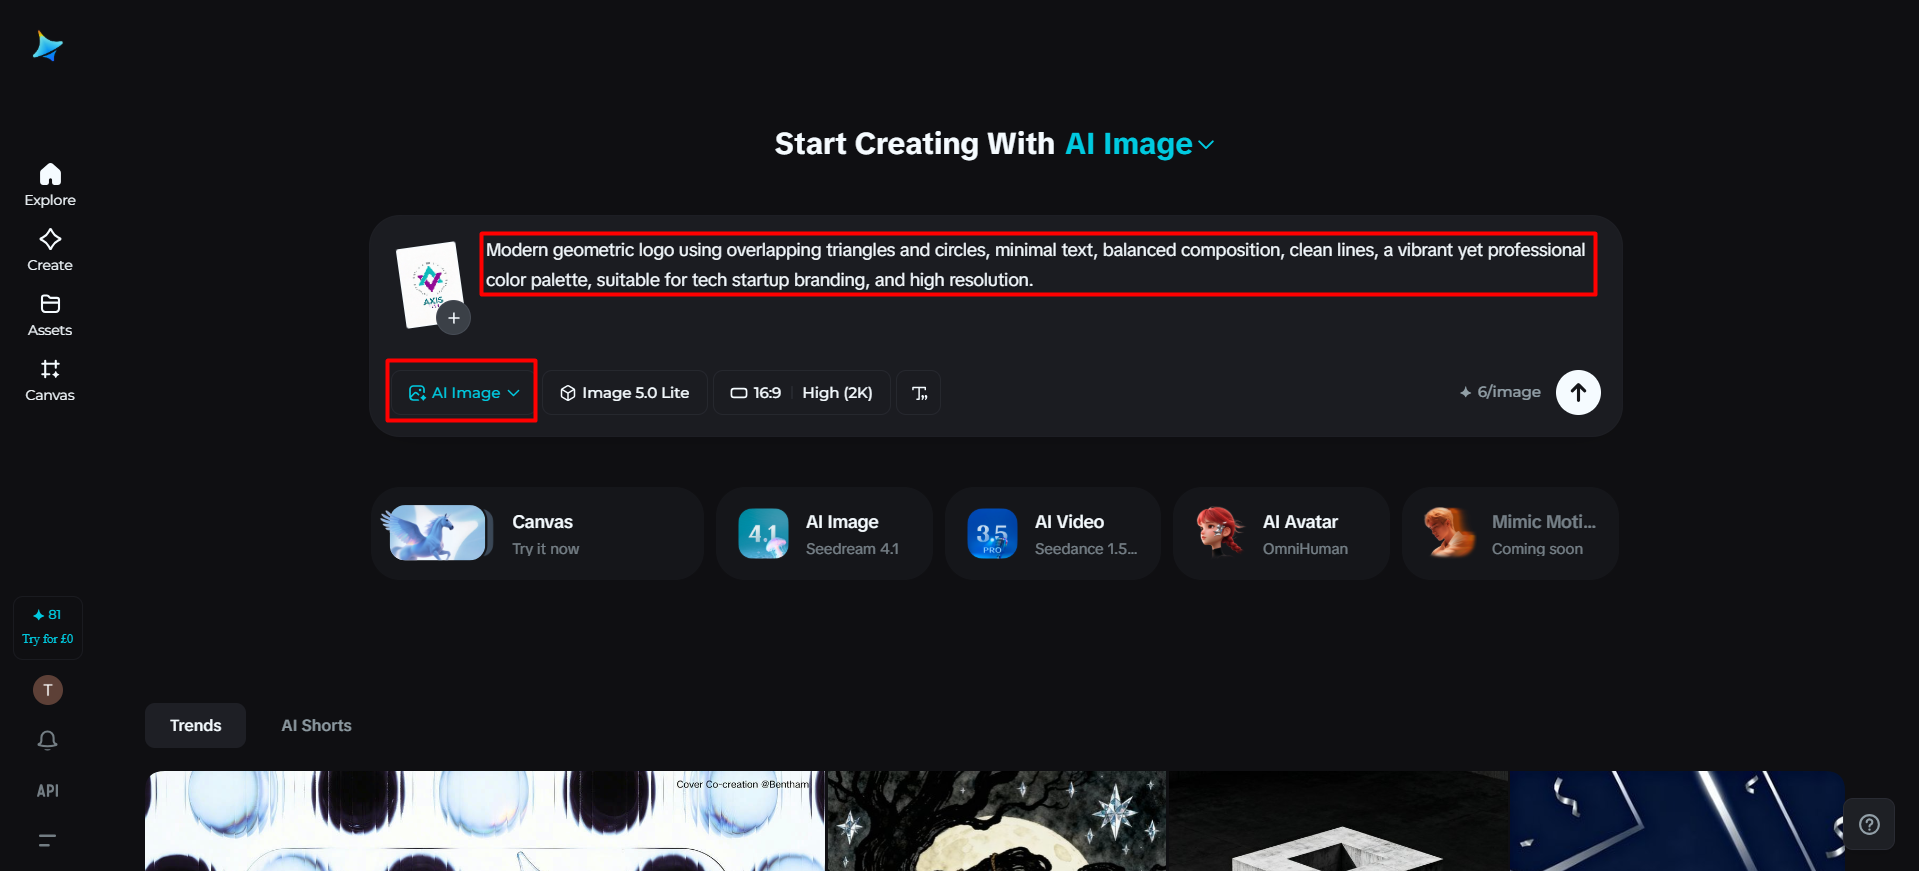1919x871 pixels.
Task: Open the blue geometric trend image
Action: point(1678,821)
